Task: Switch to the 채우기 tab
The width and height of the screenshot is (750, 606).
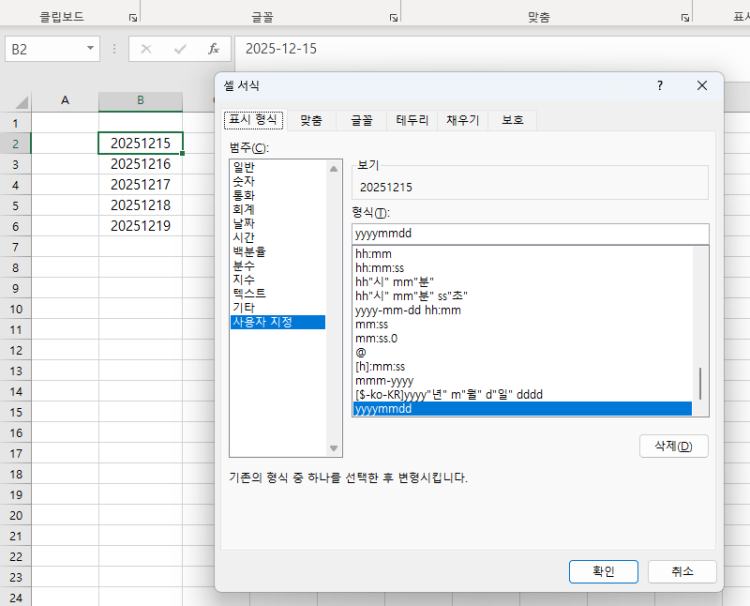Action: point(463,120)
